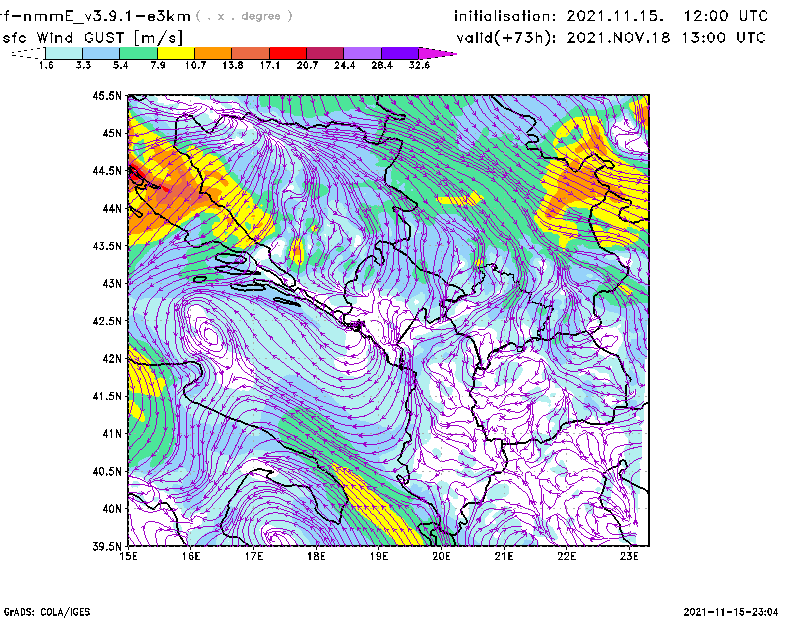Click the 'sfc Wind GUST [m/s]' title

coord(92,38)
